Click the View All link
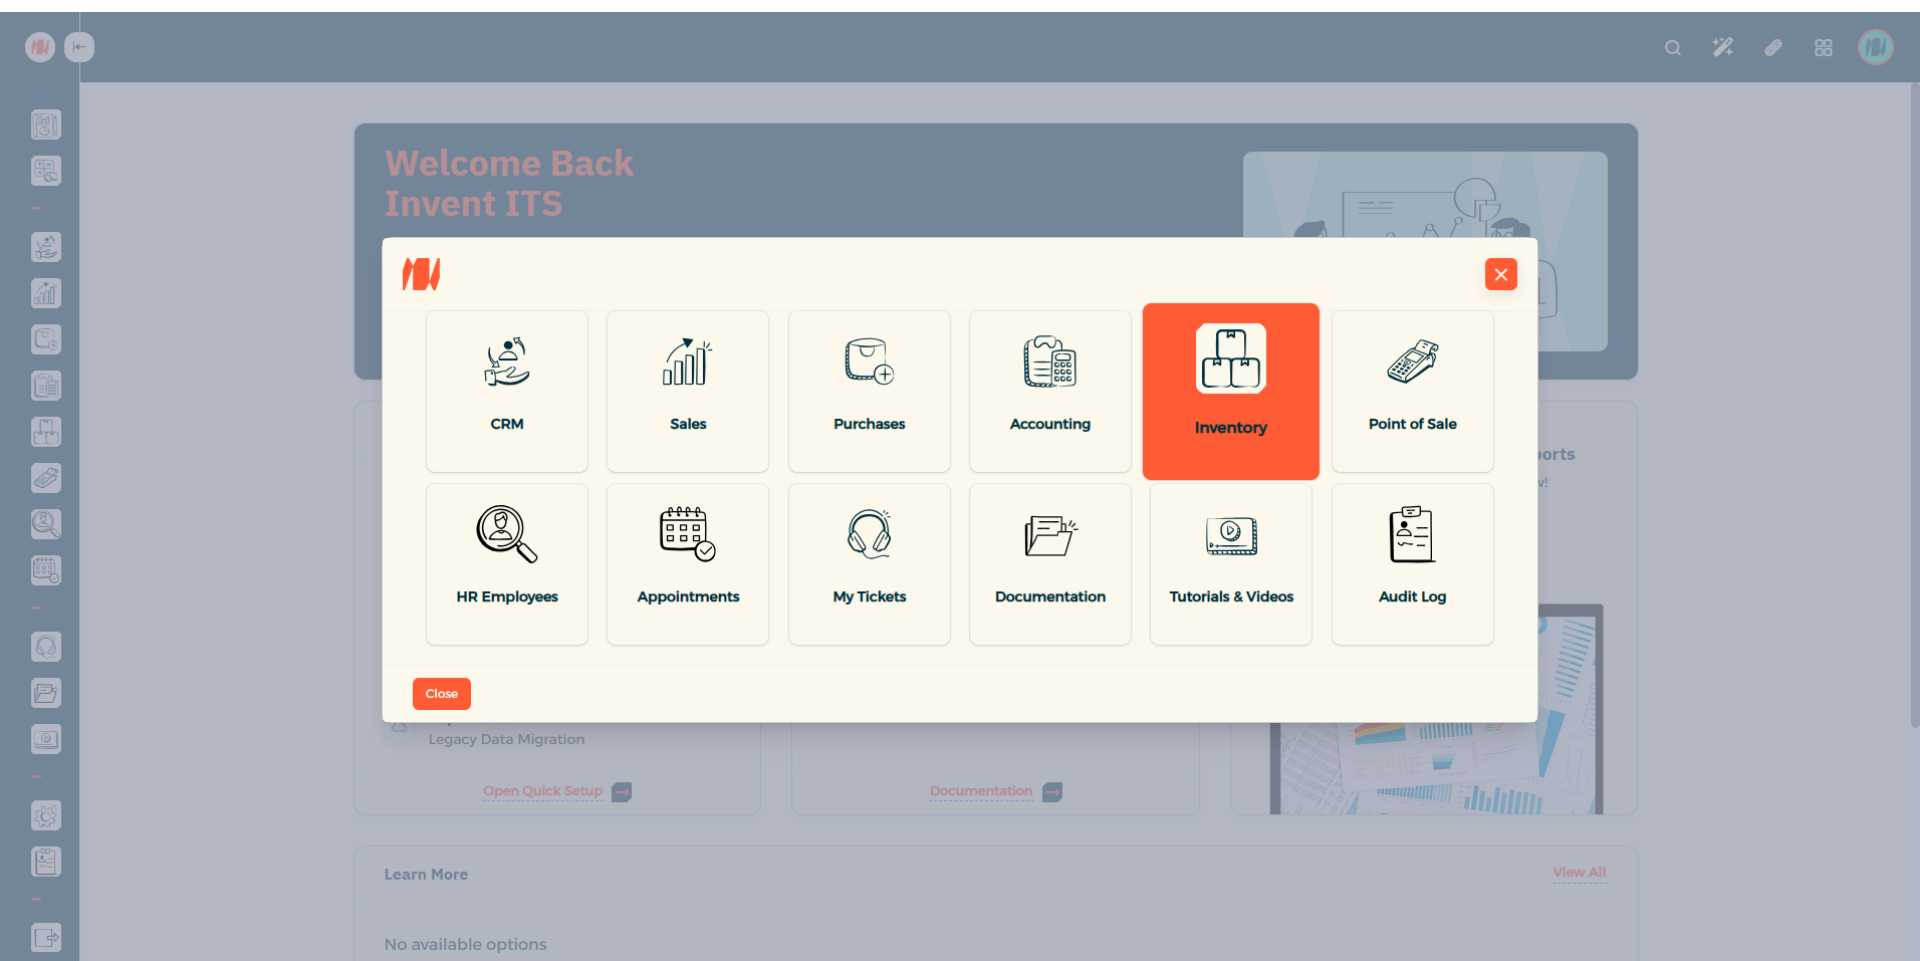Image resolution: width=1920 pixels, height=961 pixels. [x=1579, y=872]
